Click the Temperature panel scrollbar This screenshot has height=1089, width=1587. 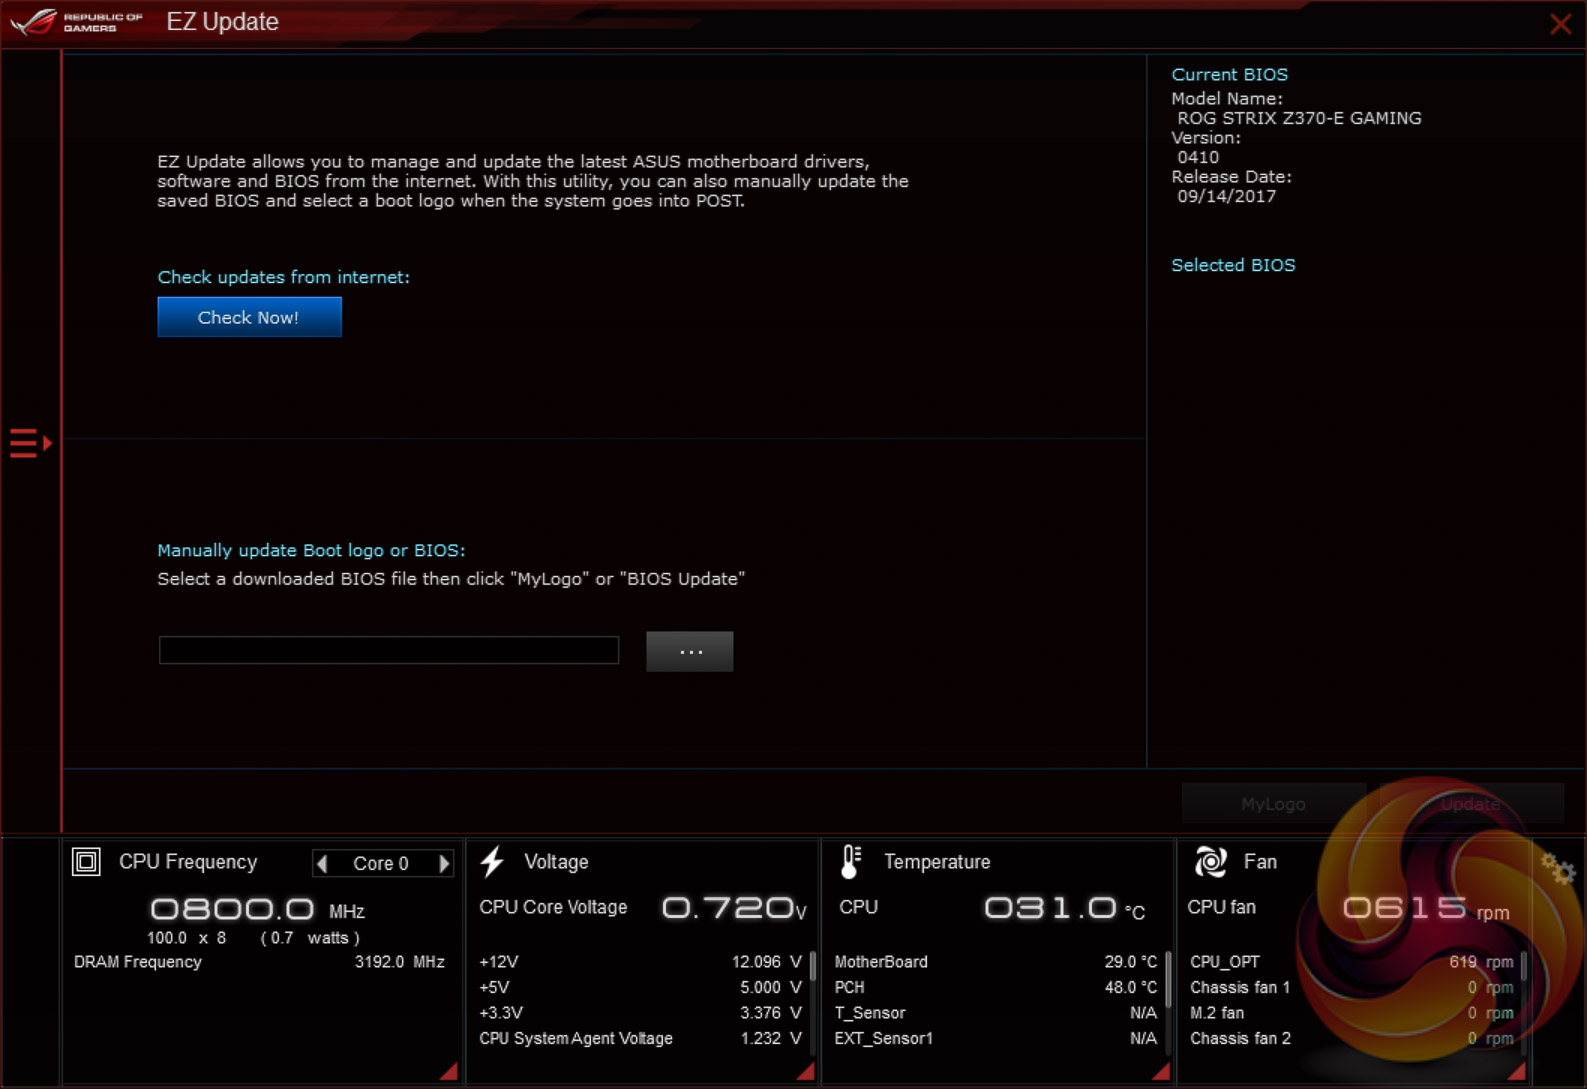pos(1168,978)
